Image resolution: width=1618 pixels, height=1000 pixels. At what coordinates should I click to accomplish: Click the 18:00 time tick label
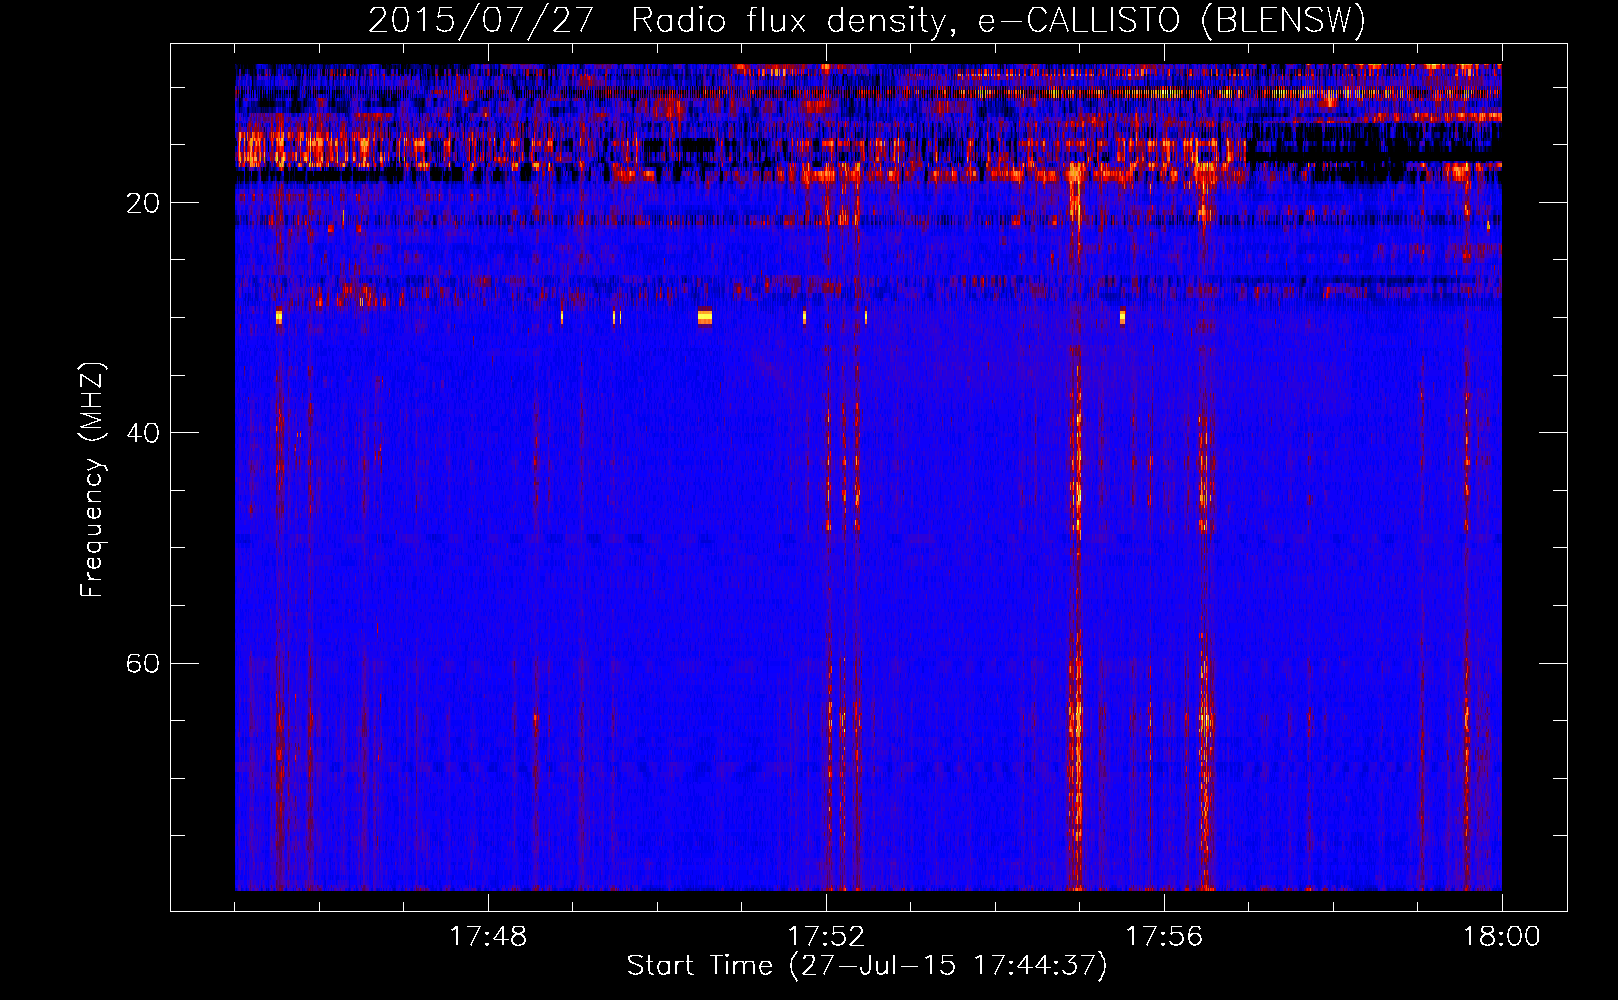click(x=1502, y=937)
